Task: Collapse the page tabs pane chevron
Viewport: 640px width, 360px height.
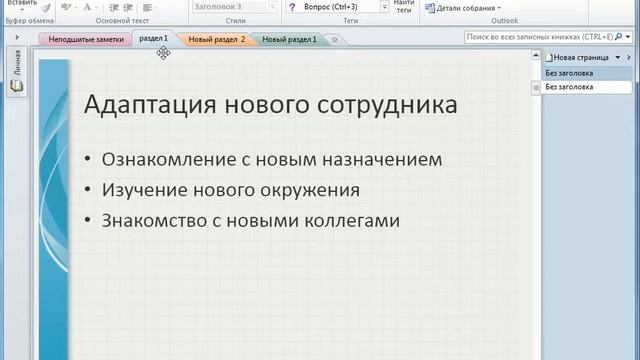Action: (x=629, y=58)
